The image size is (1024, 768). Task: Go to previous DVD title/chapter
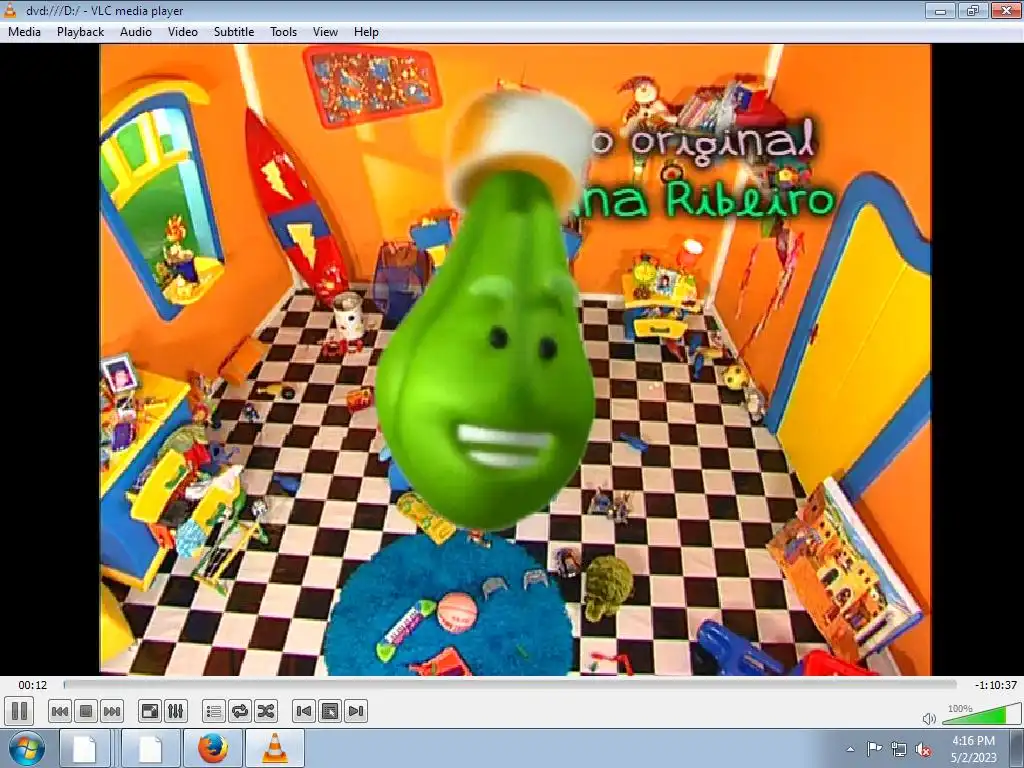point(304,711)
